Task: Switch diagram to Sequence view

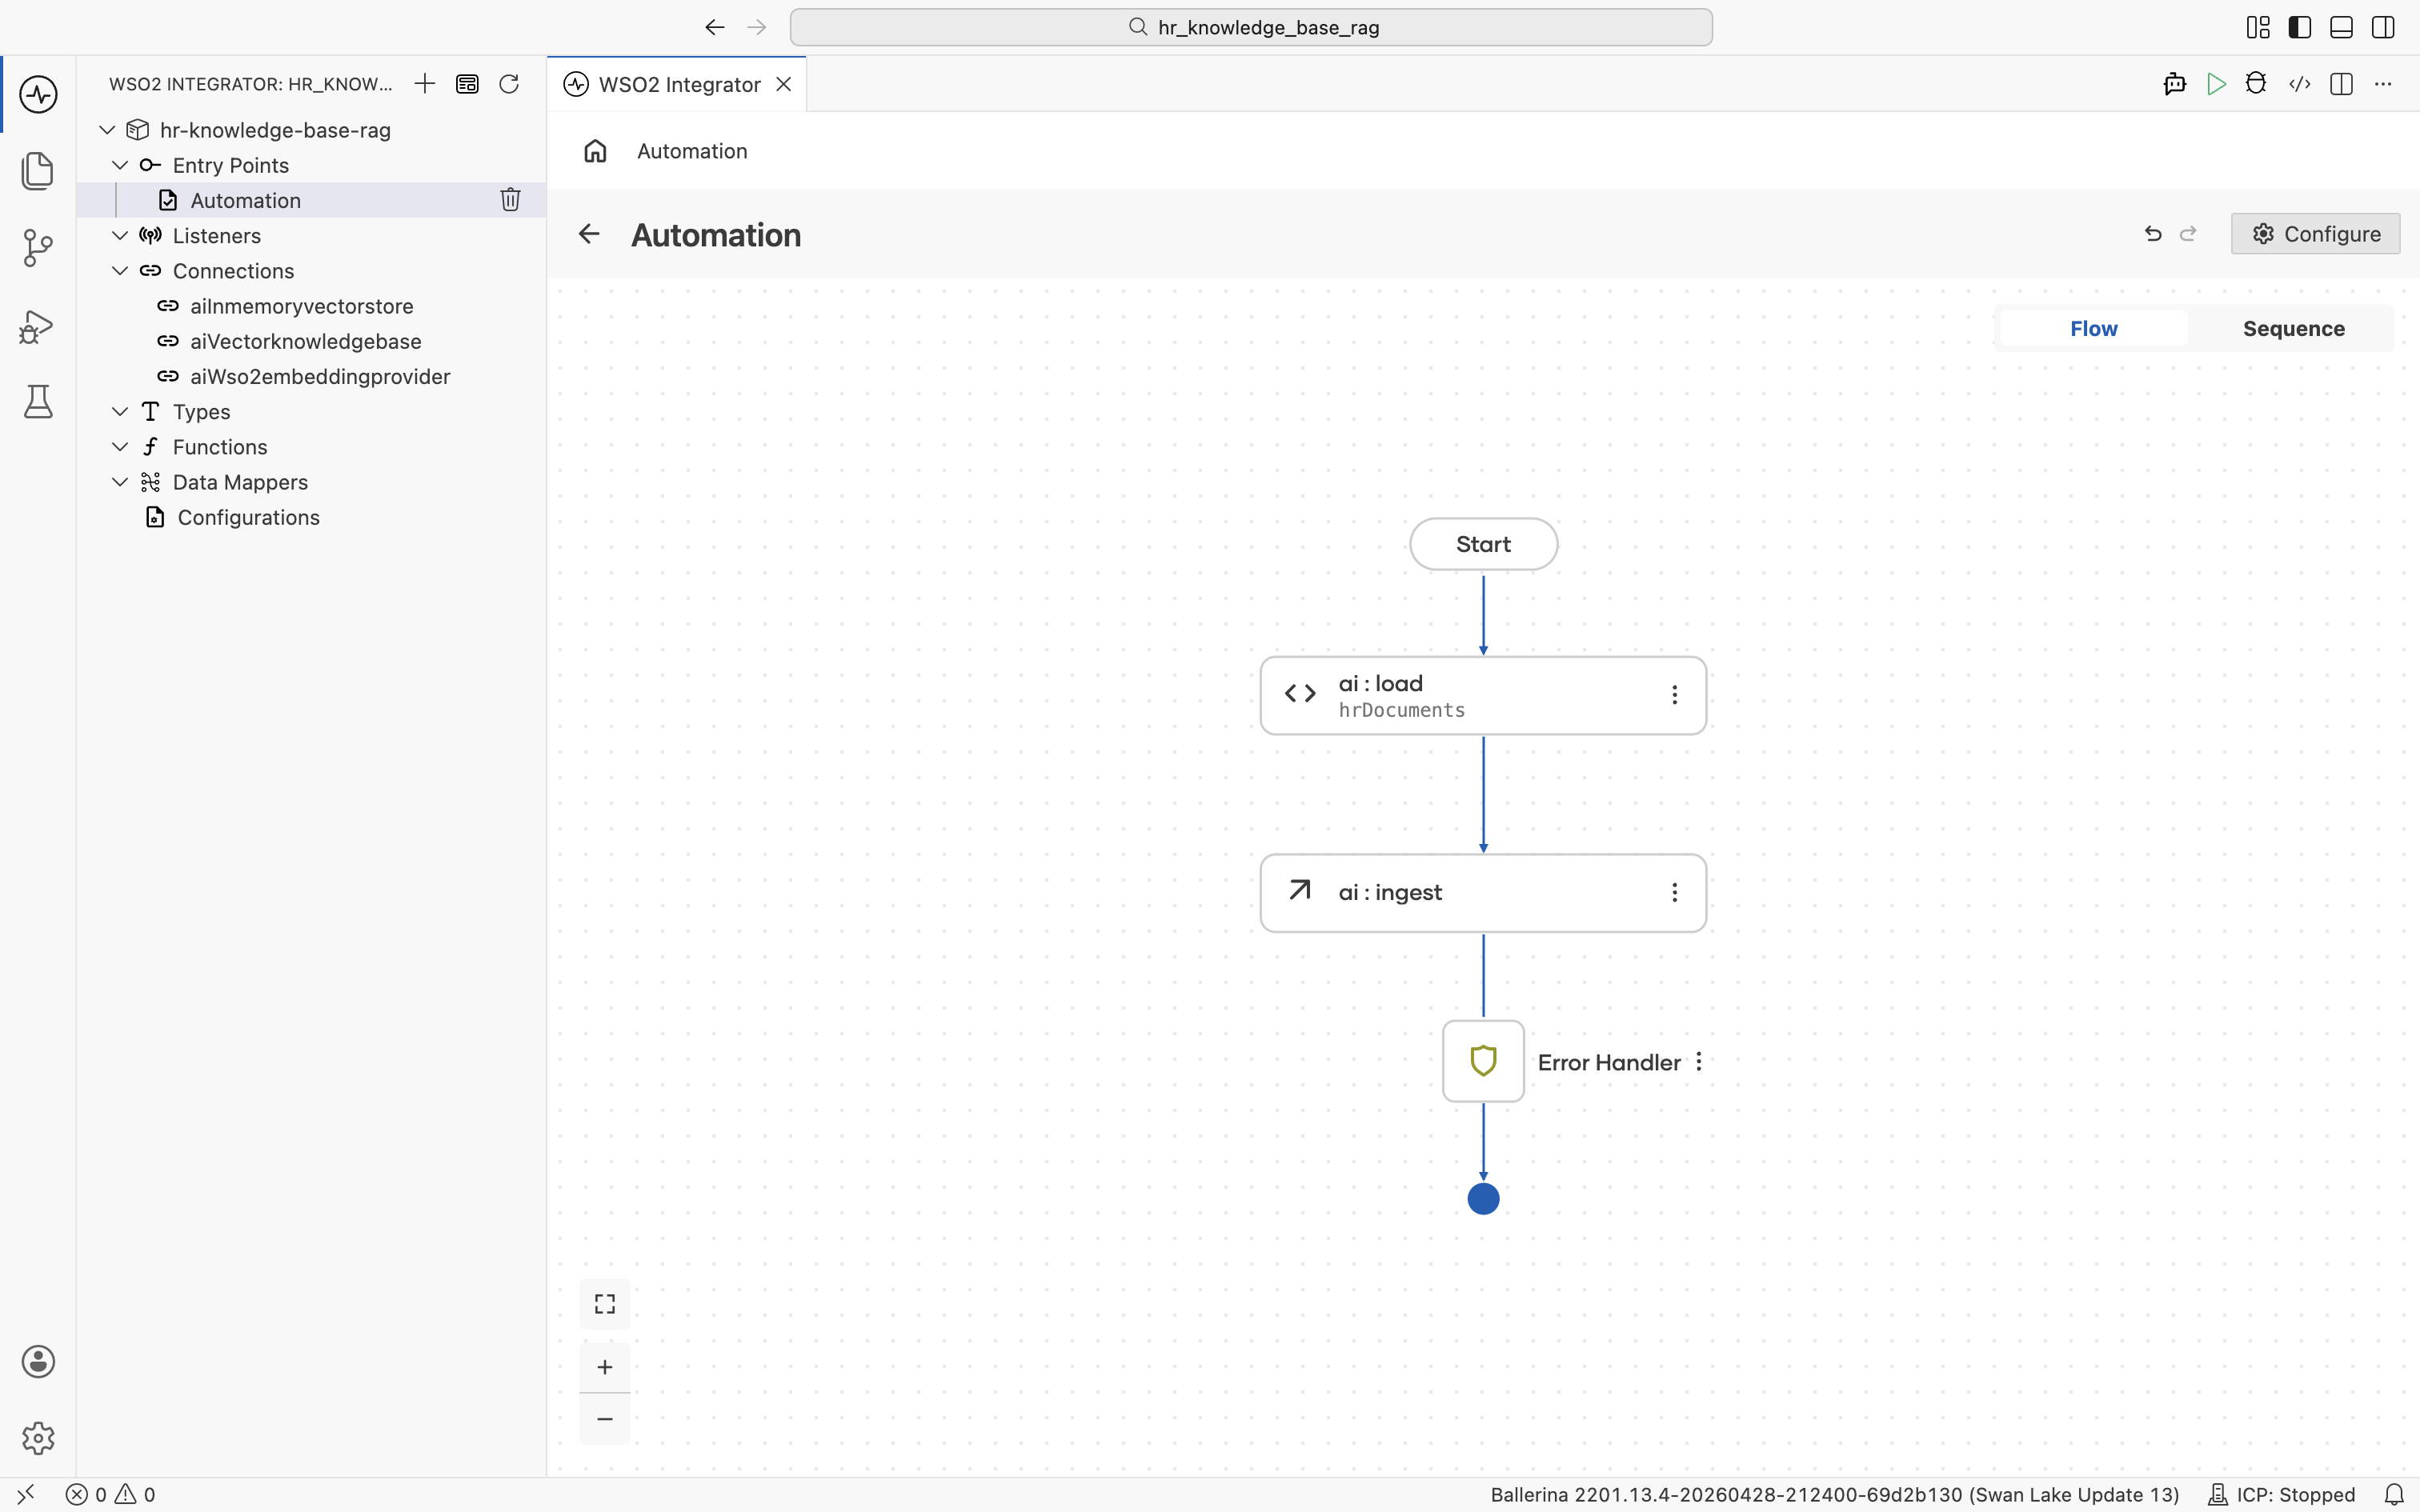Action: pyautogui.click(x=2294, y=329)
